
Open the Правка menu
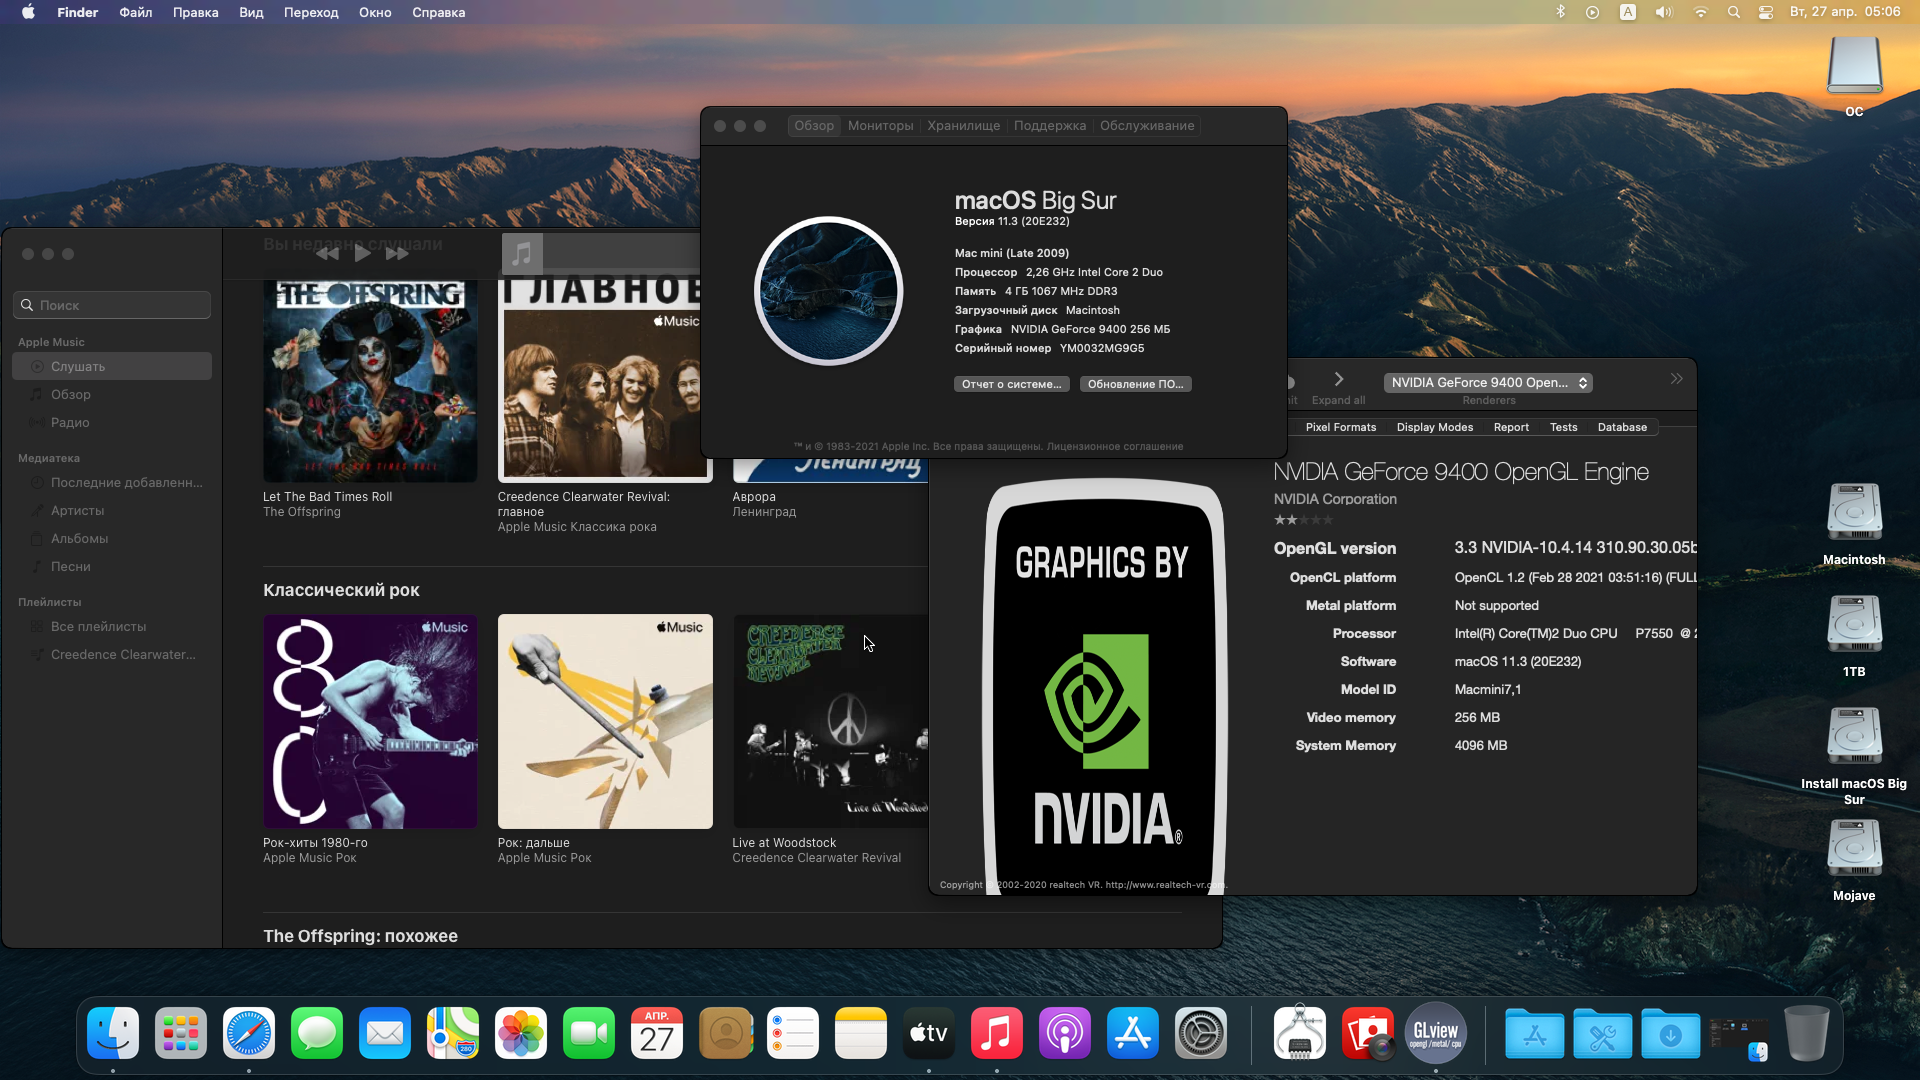(x=195, y=12)
